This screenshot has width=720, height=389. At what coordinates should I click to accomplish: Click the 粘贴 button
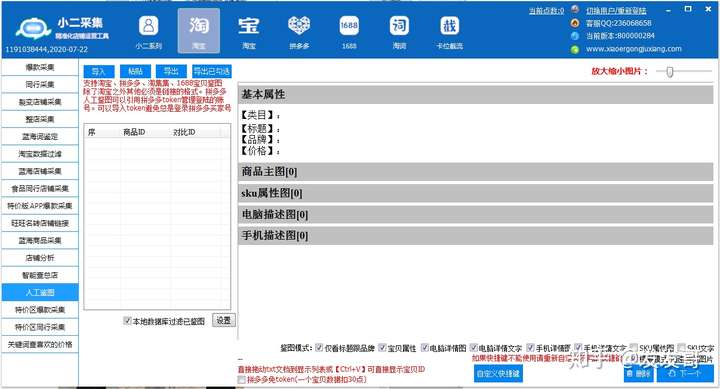(x=135, y=71)
